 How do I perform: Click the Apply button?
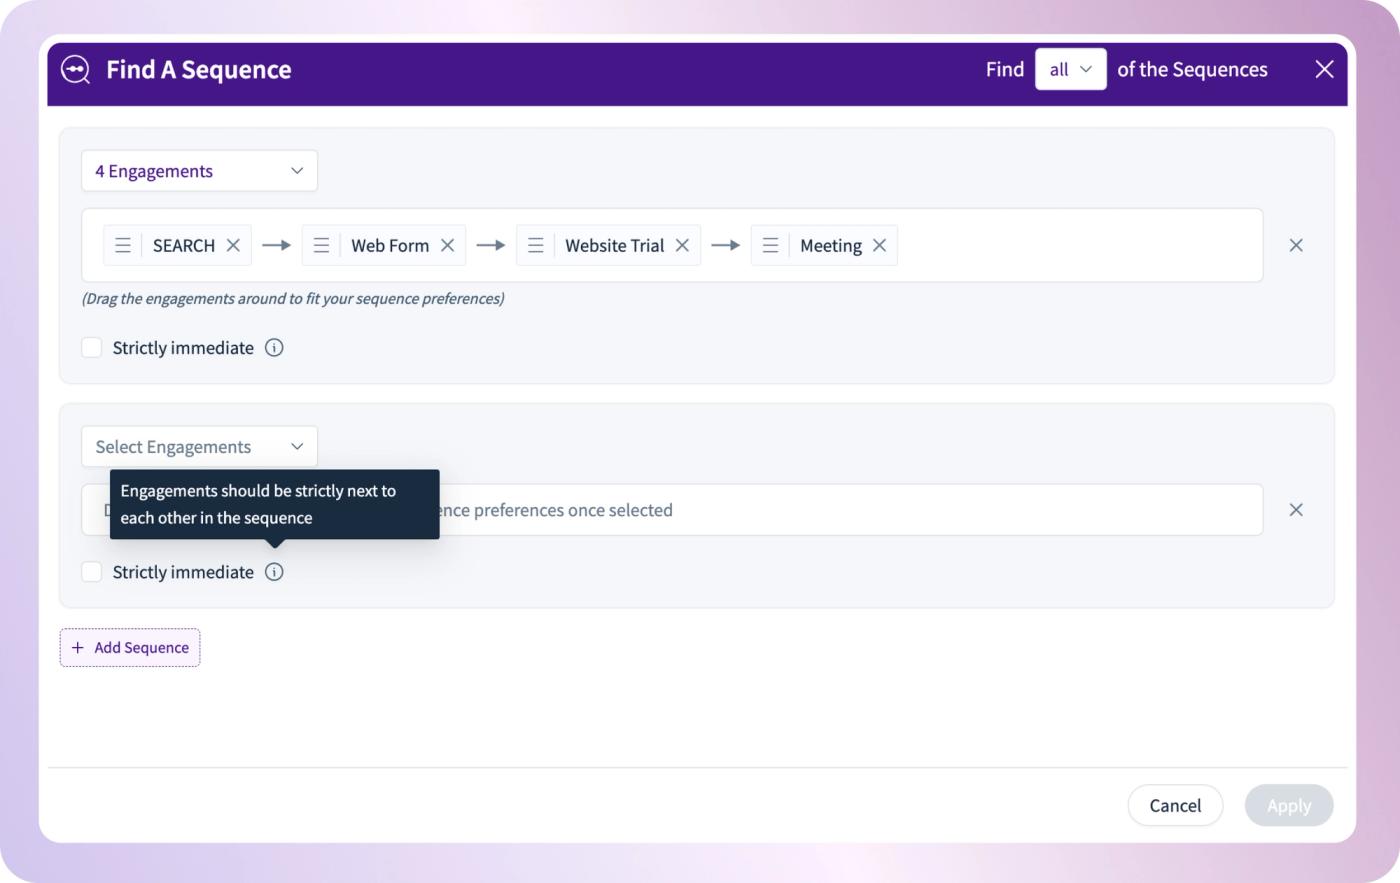1289,805
